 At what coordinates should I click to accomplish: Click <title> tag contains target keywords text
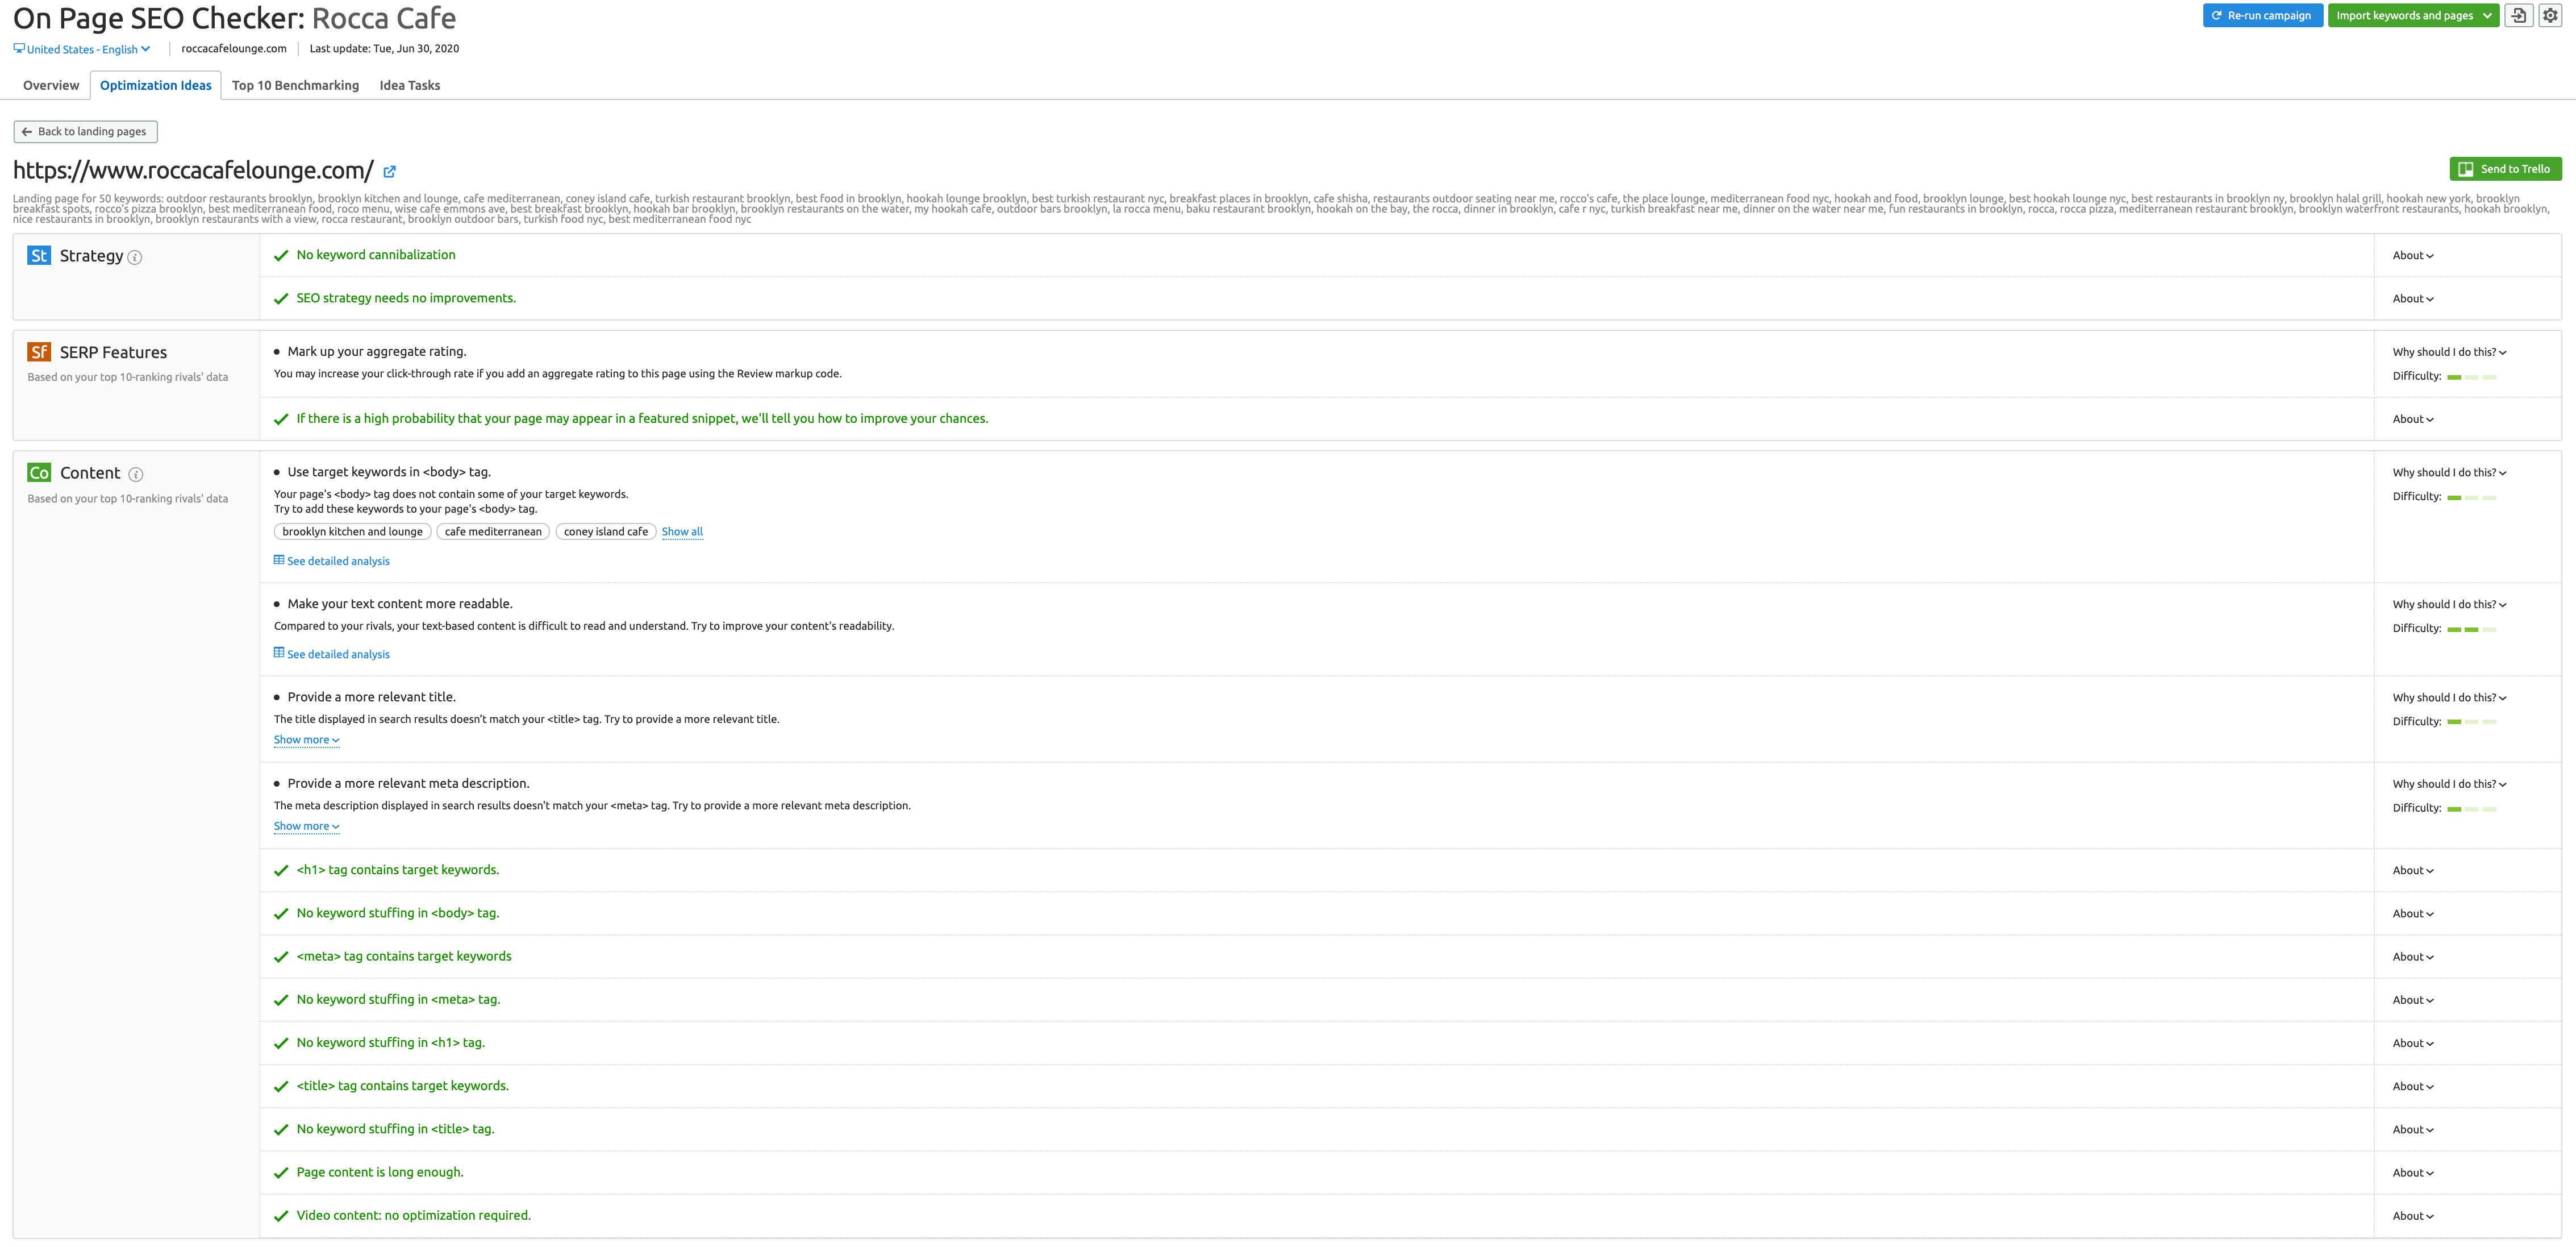[x=402, y=1086]
